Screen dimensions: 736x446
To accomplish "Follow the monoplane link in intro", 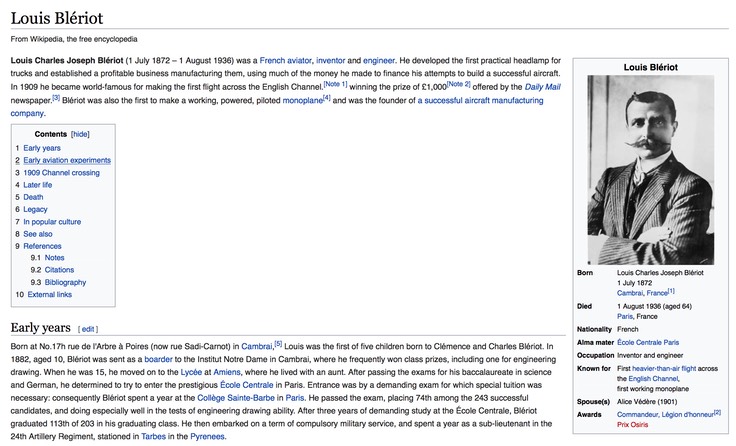I will [302, 100].
